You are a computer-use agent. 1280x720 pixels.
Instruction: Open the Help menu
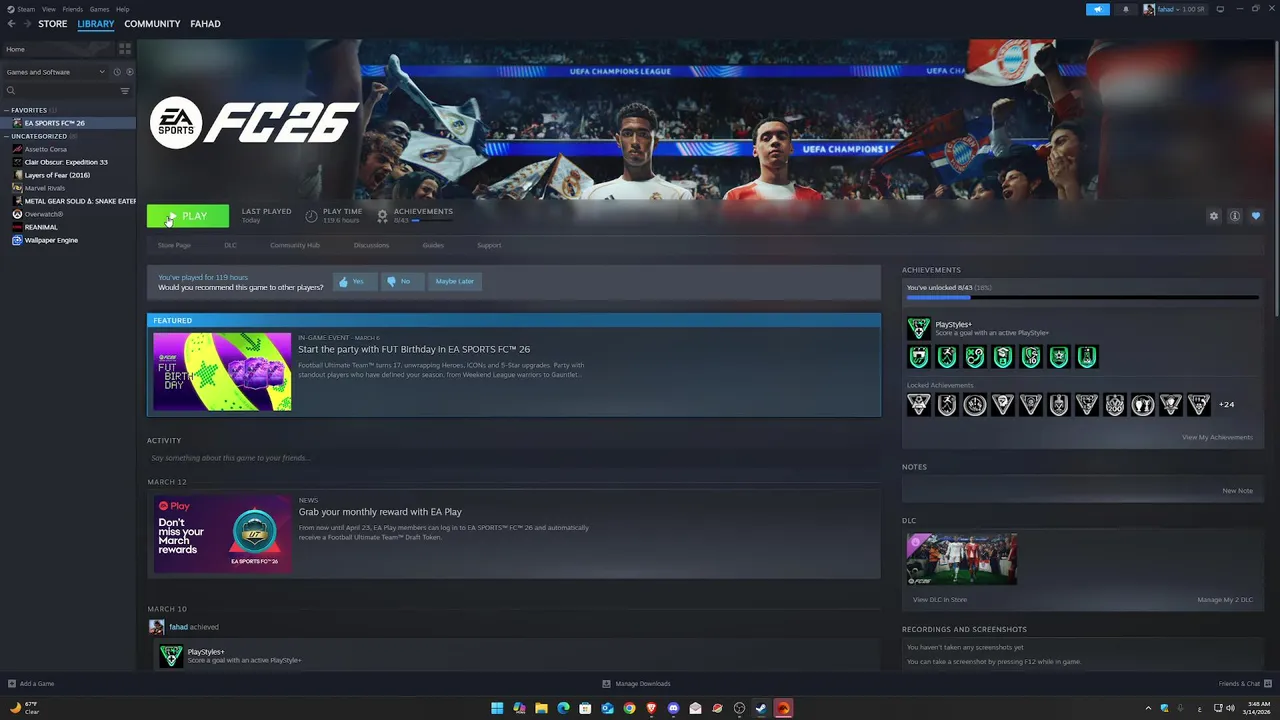pyautogui.click(x=122, y=9)
